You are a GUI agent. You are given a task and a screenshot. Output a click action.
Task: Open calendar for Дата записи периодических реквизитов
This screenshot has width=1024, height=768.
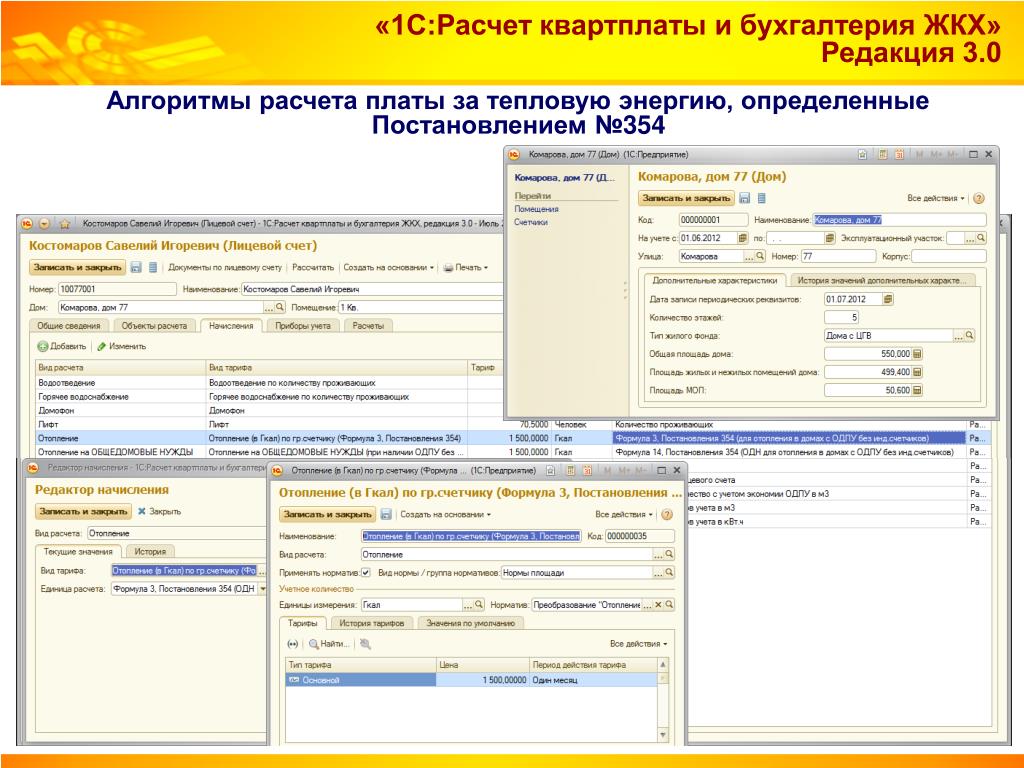click(888, 299)
